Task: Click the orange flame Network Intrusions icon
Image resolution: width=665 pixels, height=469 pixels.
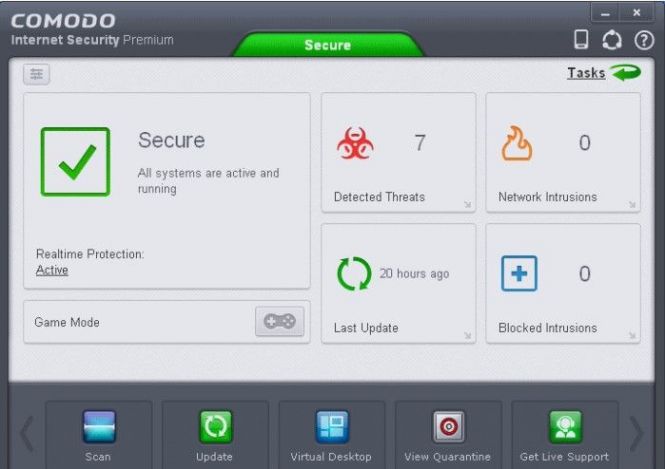Action: (517, 143)
